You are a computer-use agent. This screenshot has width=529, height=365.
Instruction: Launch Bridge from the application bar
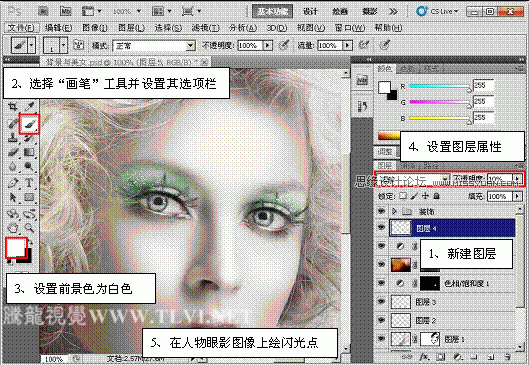point(43,12)
